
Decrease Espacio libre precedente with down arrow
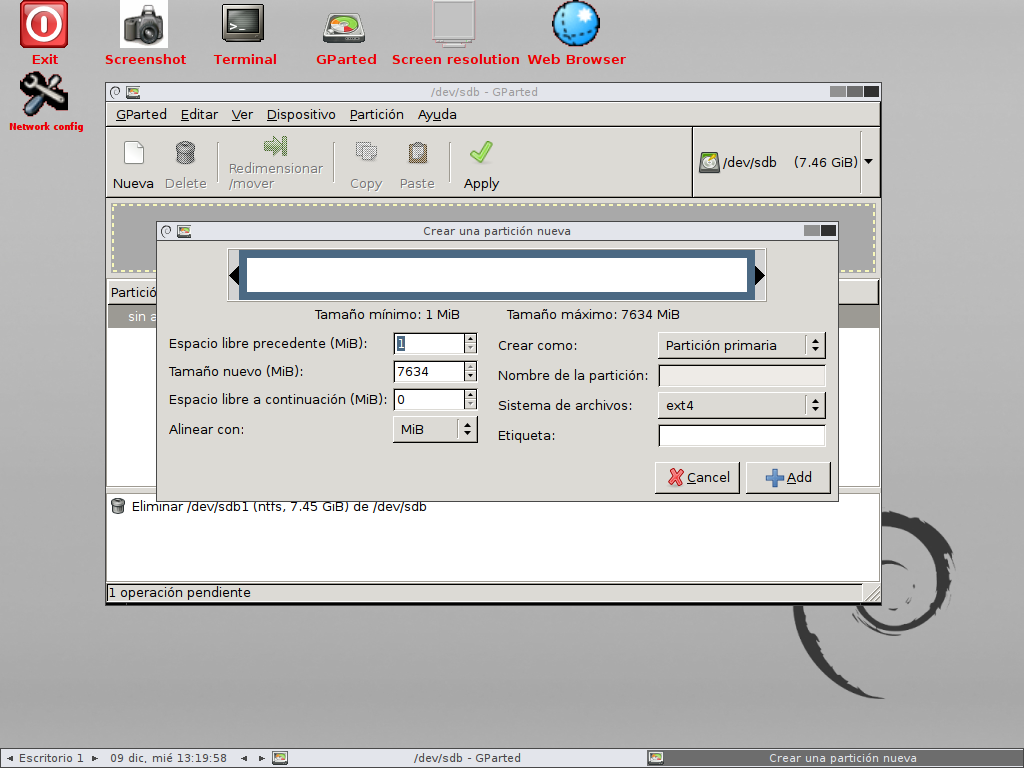pos(470,349)
